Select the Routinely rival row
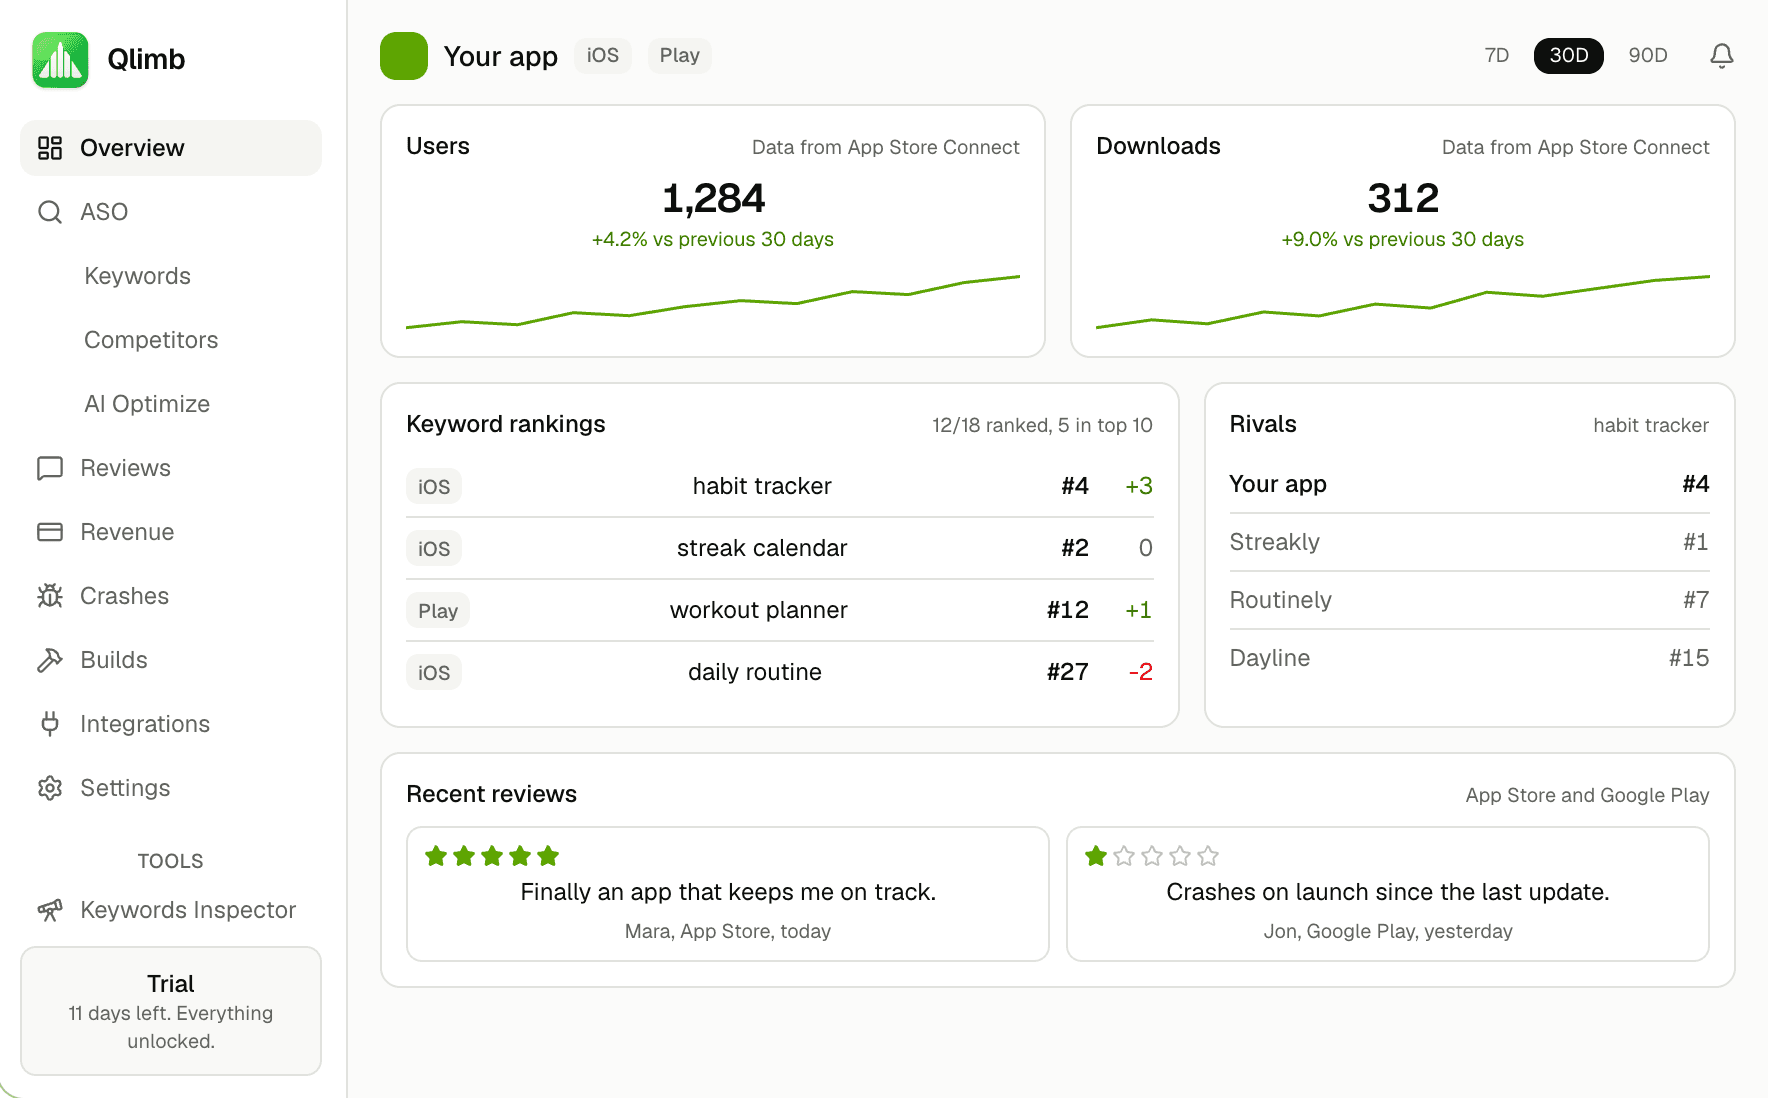 click(1470, 600)
